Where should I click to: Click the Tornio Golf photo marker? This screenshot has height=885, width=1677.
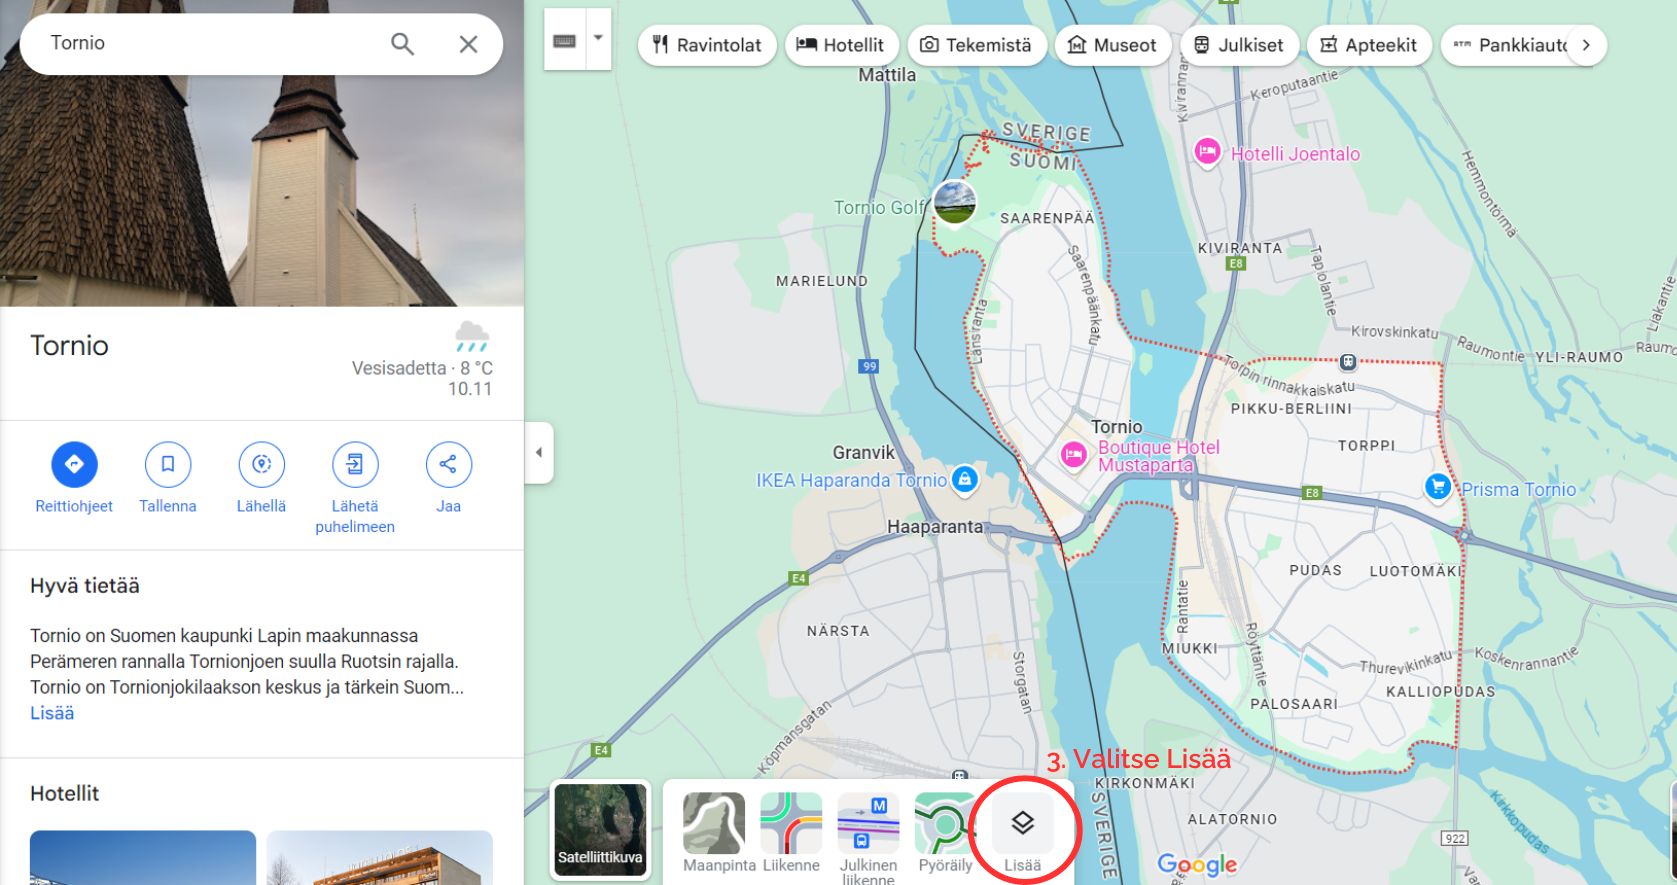pyautogui.click(x=954, y=203)
